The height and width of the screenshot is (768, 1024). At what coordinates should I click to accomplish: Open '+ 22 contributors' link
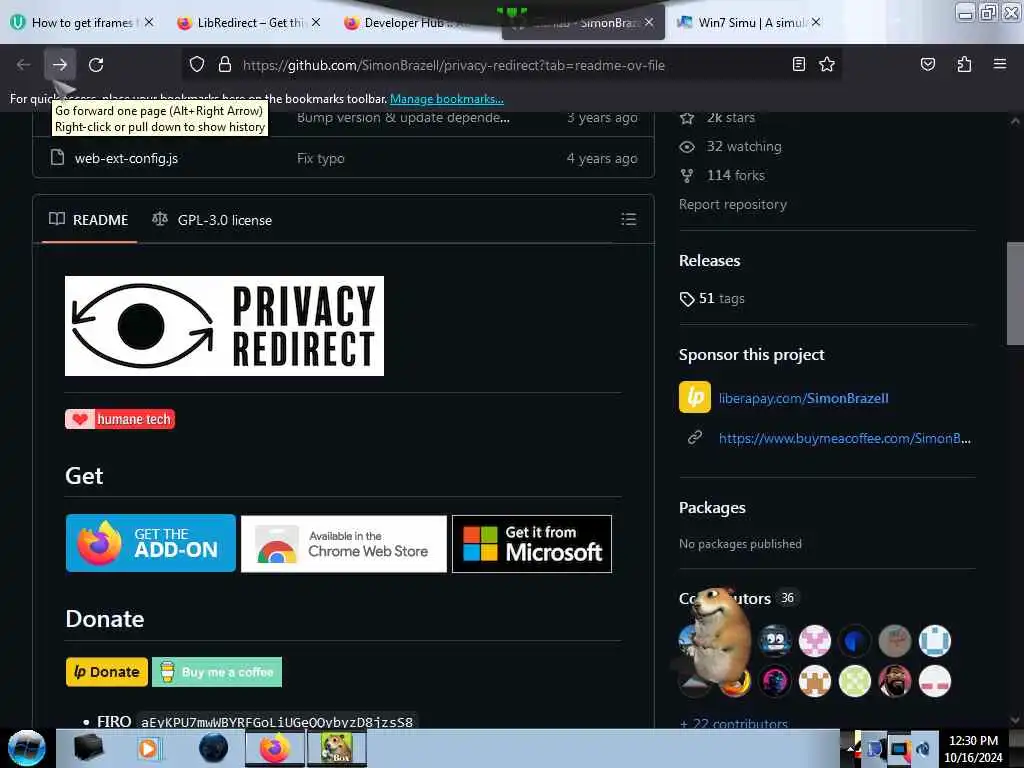(x=733, y=723)
